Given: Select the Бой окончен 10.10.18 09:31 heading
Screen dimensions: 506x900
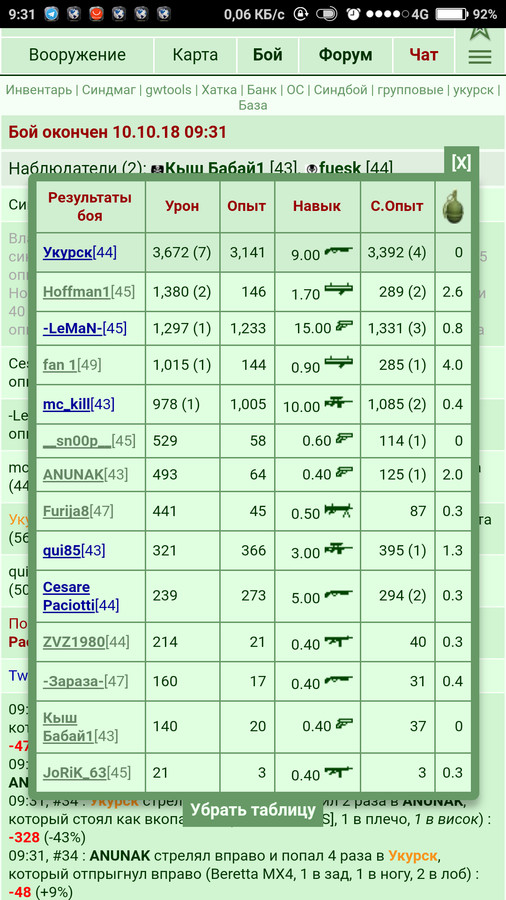Looking at the screenshot, I should coord(117,133).
